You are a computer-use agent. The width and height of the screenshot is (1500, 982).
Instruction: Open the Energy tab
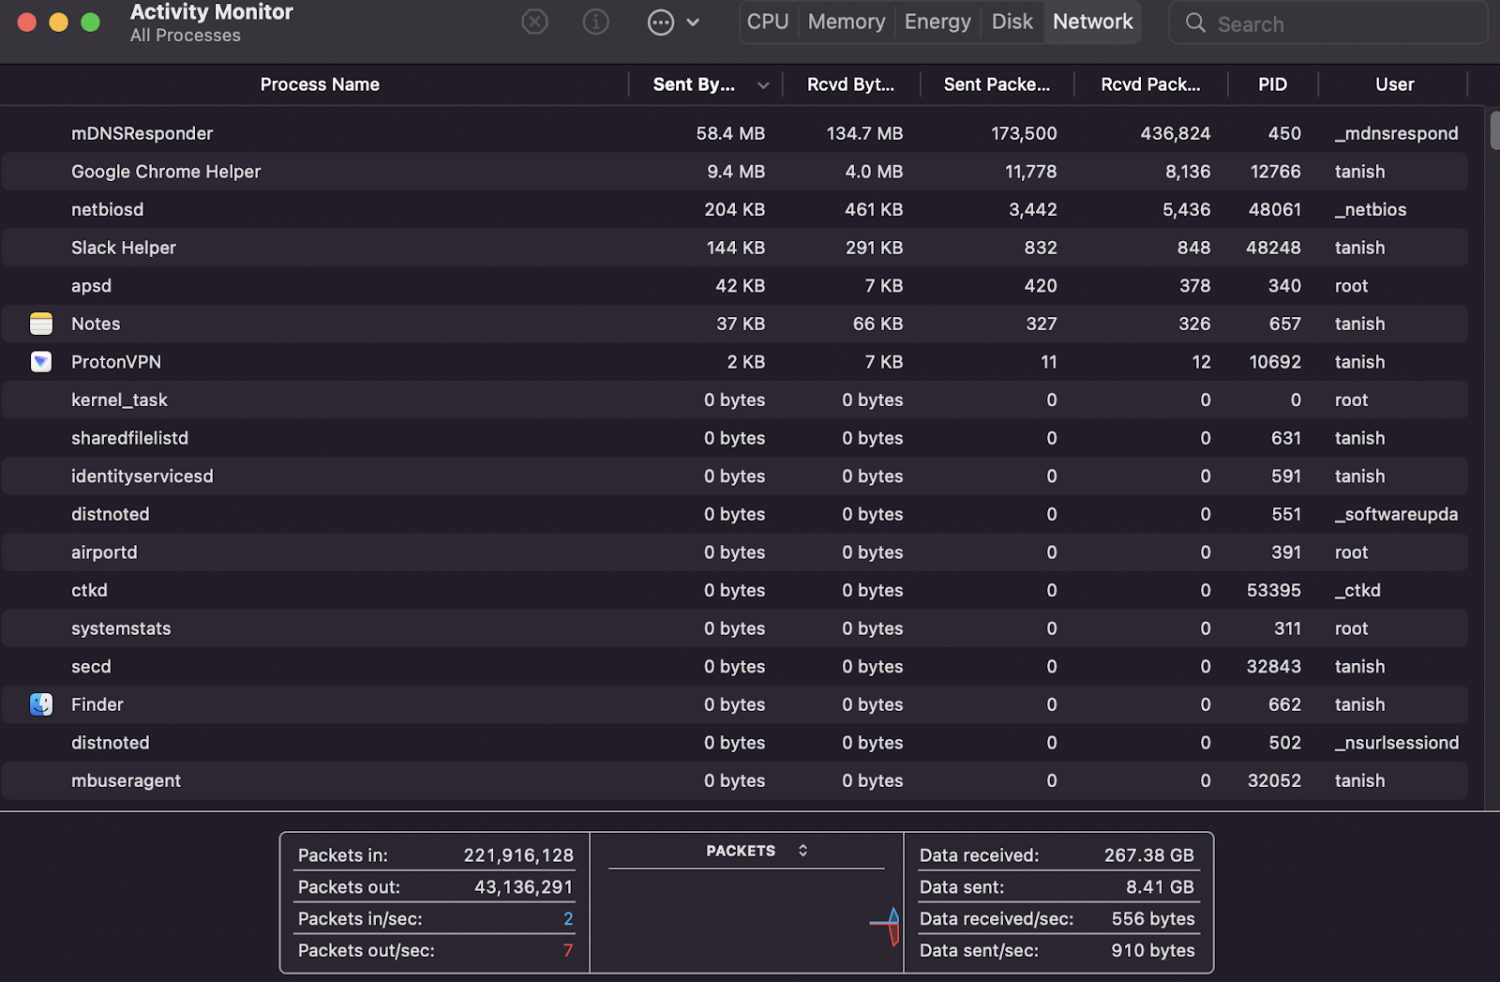[x=937, y=22]
